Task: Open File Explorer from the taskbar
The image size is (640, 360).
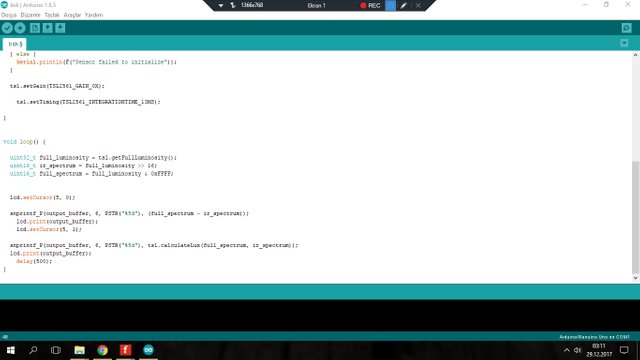Action: point(79,350)
